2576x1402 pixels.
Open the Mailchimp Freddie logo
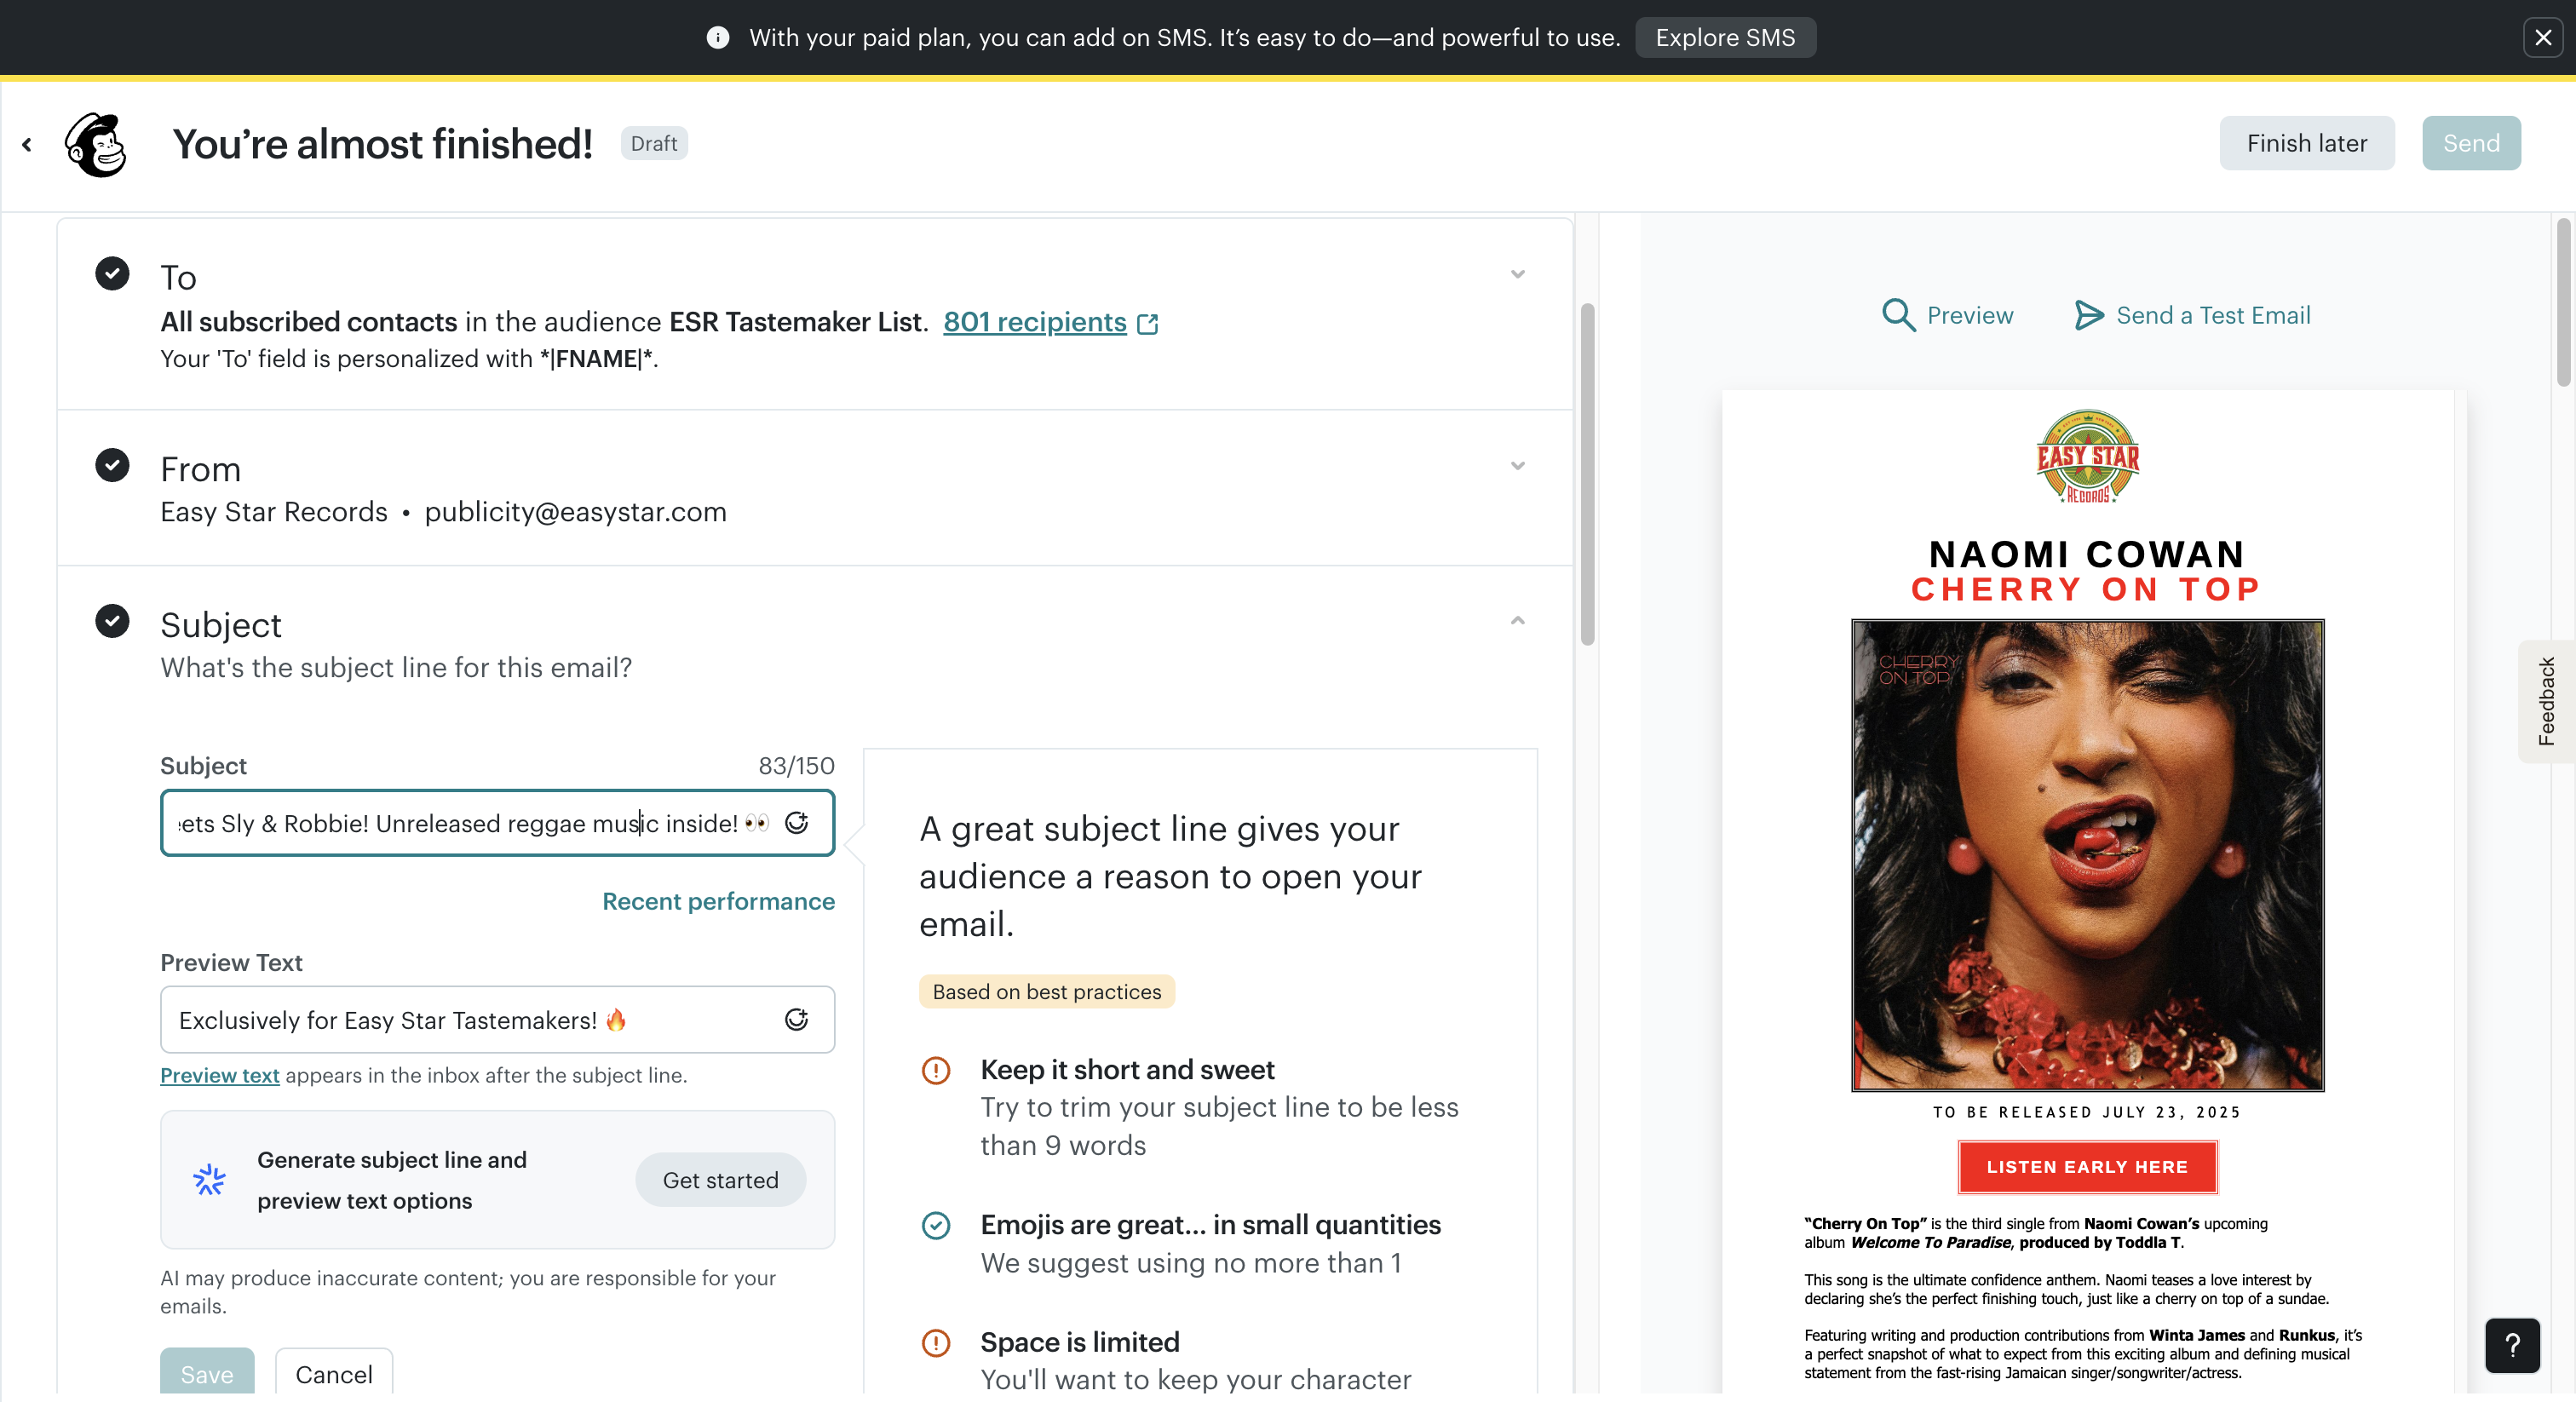[96, 144]
